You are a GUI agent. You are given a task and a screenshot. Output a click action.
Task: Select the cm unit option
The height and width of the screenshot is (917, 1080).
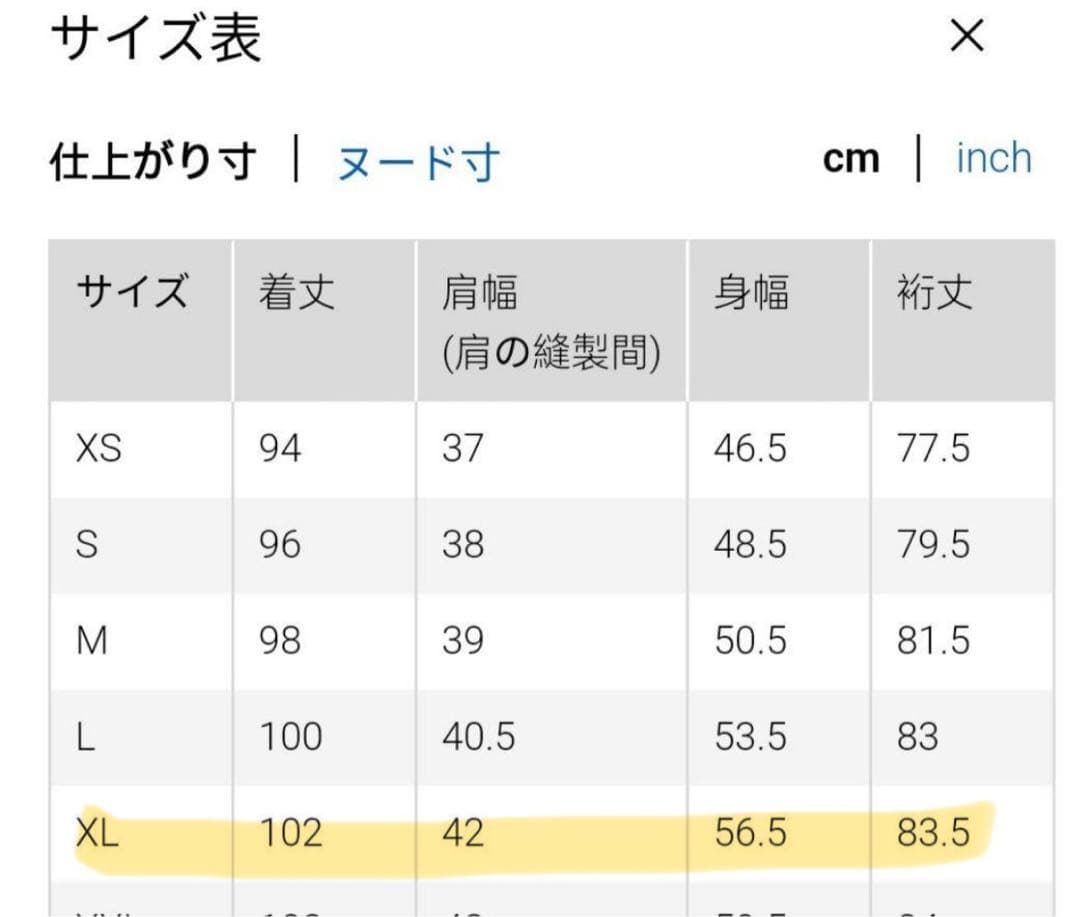851,158
